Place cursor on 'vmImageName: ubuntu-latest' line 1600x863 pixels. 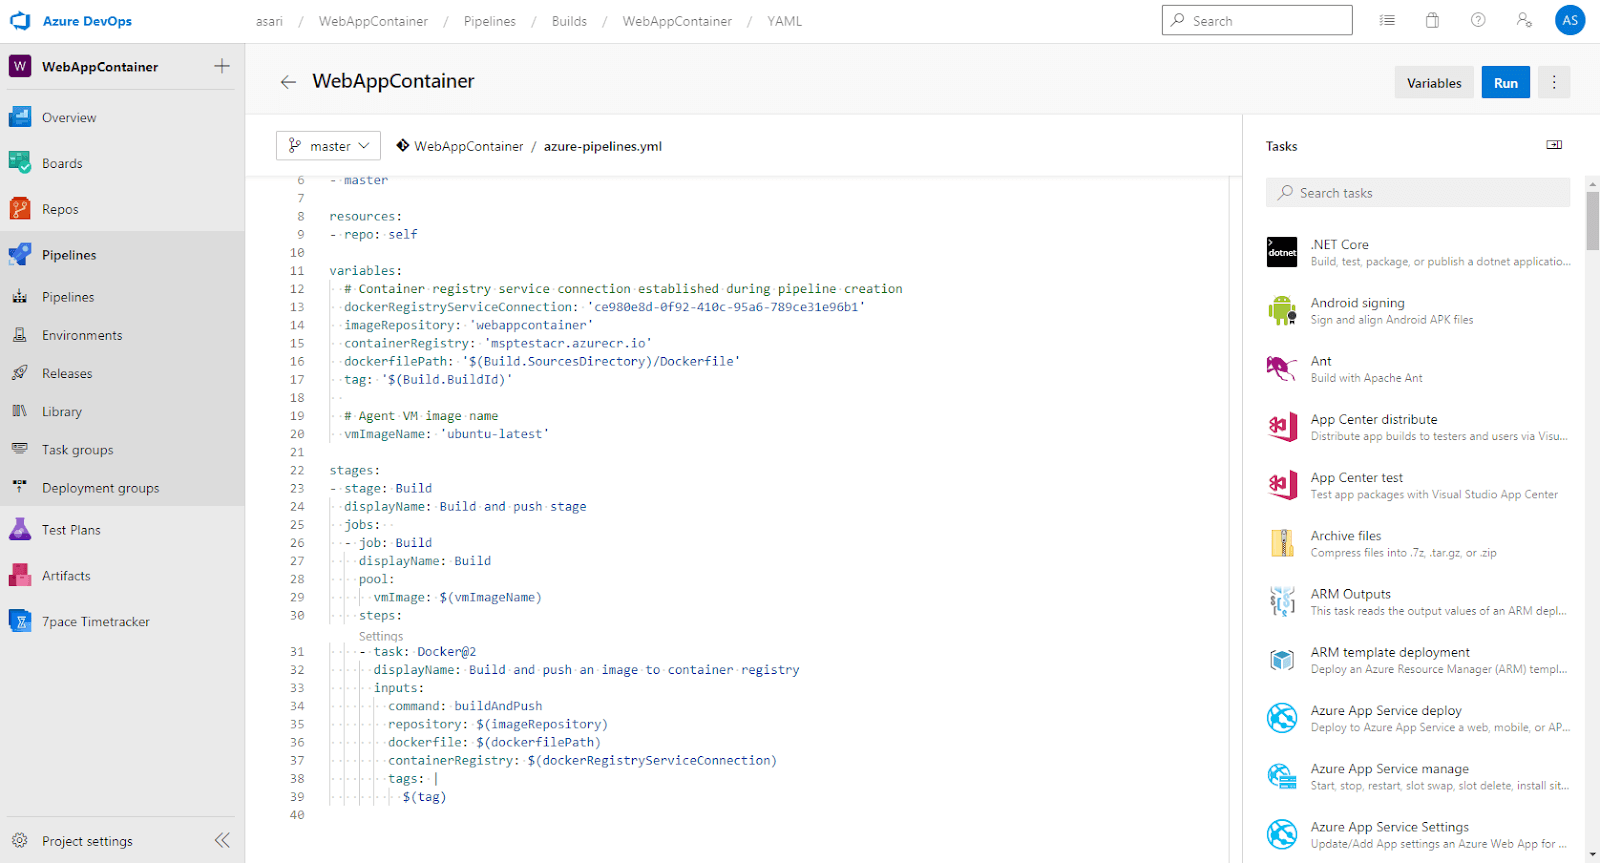coord(446,434)
